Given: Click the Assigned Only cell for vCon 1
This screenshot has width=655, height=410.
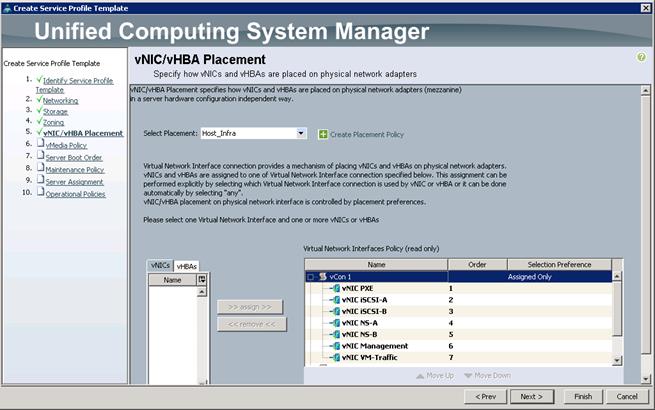Looking at the screenshot, I should click(x=530, y=277).
